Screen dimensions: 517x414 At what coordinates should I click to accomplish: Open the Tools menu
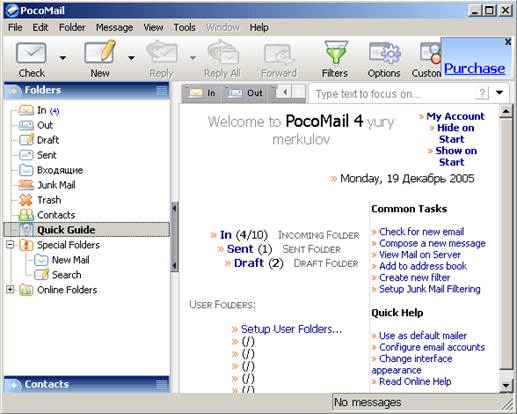(184, 27)
